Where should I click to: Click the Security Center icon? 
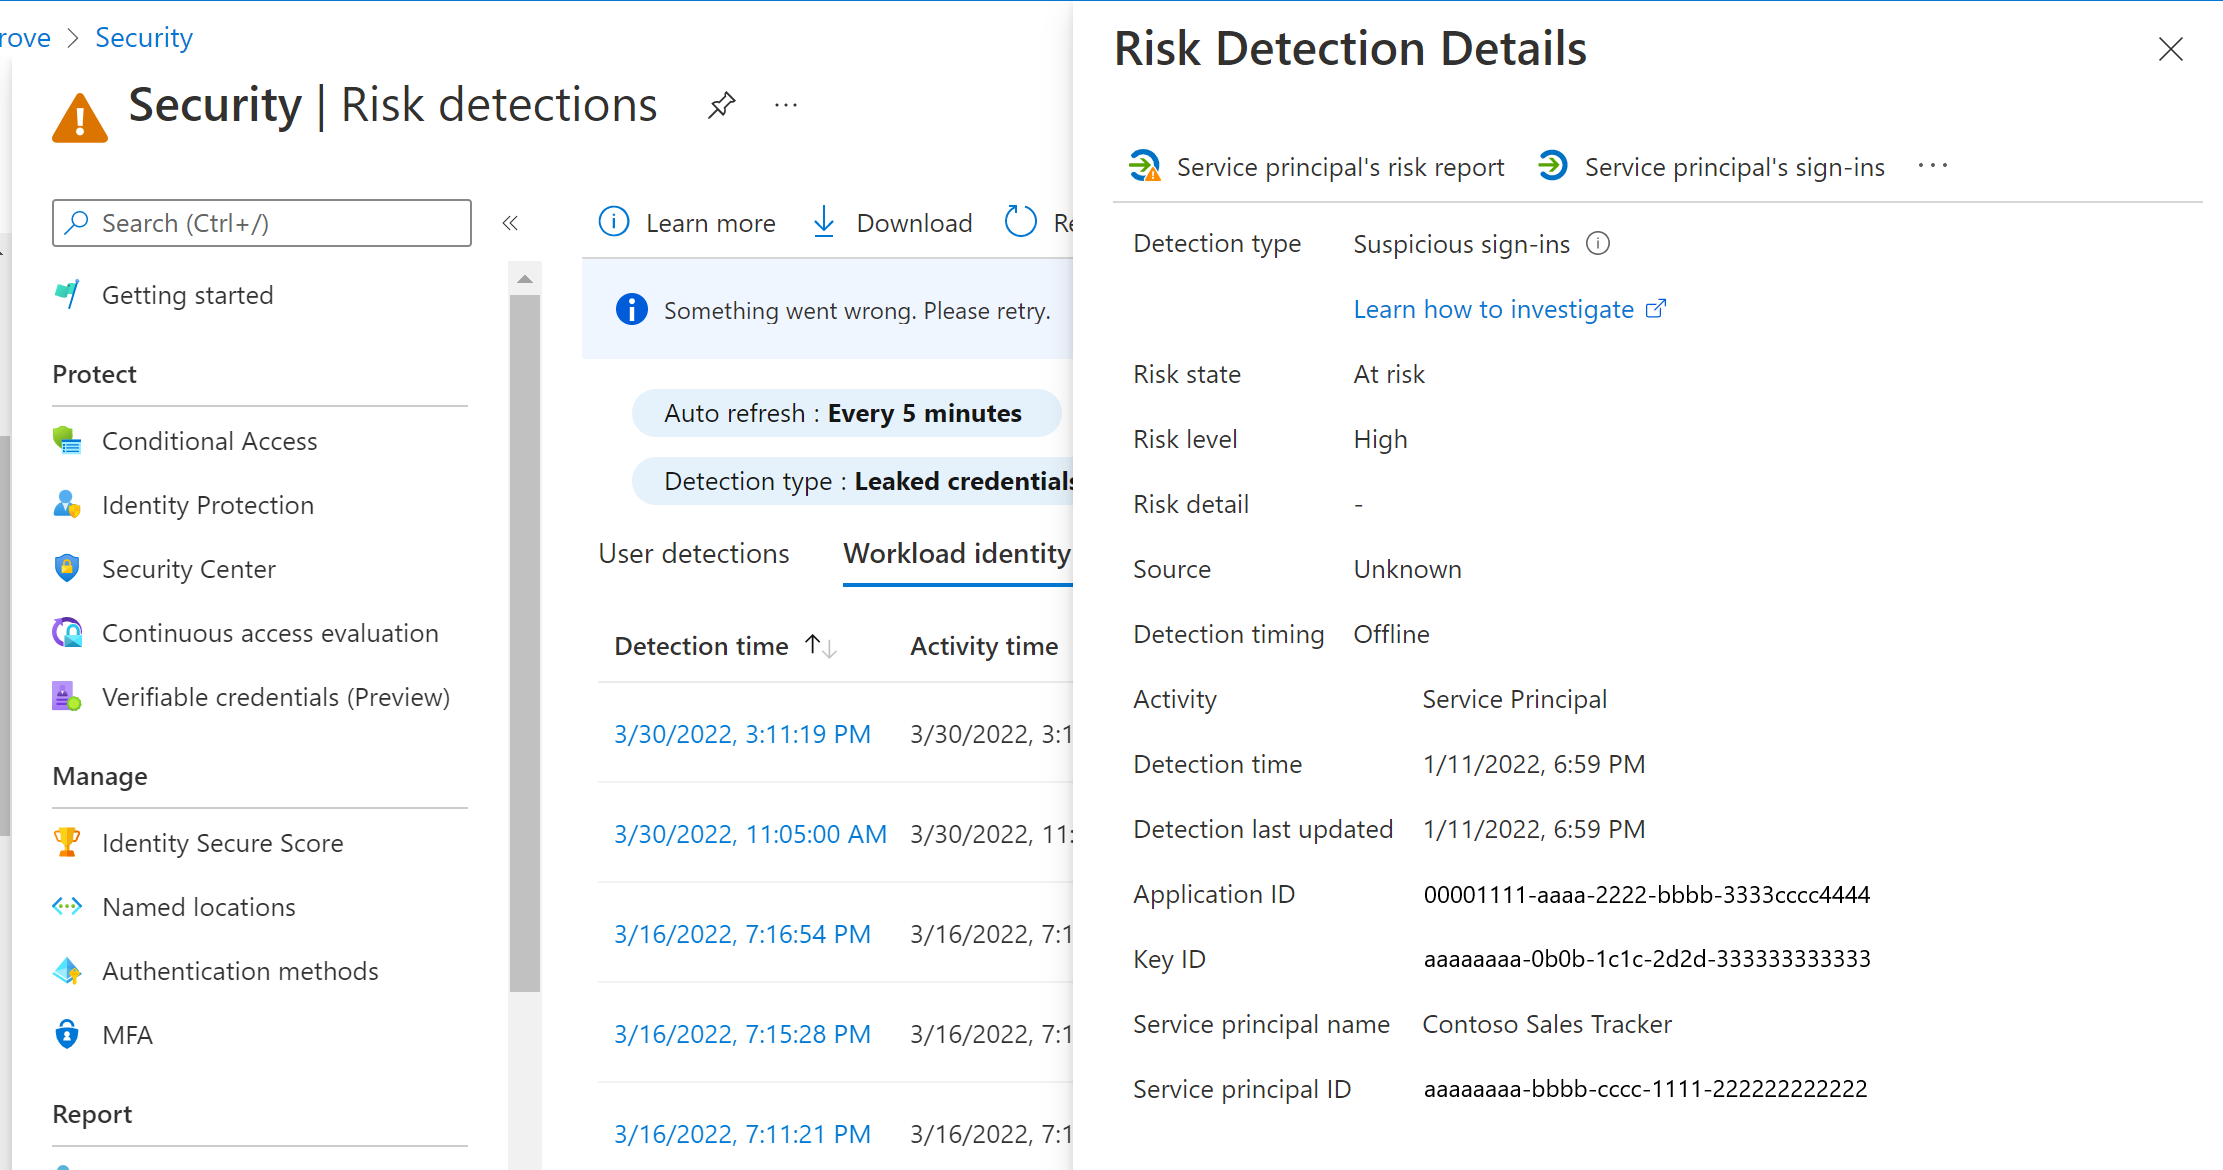click(x=69, y=567)
